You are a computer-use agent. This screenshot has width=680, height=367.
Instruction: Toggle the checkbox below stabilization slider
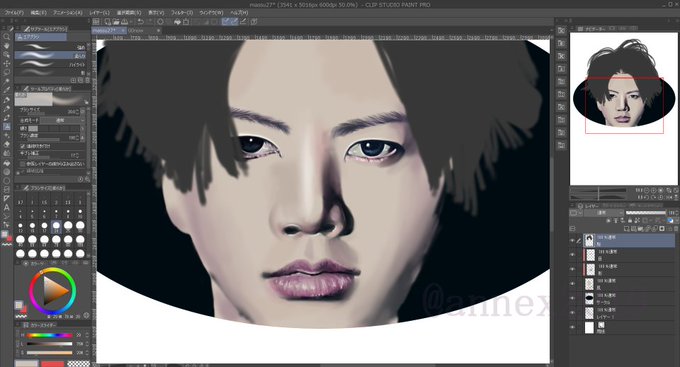[22, 164]
